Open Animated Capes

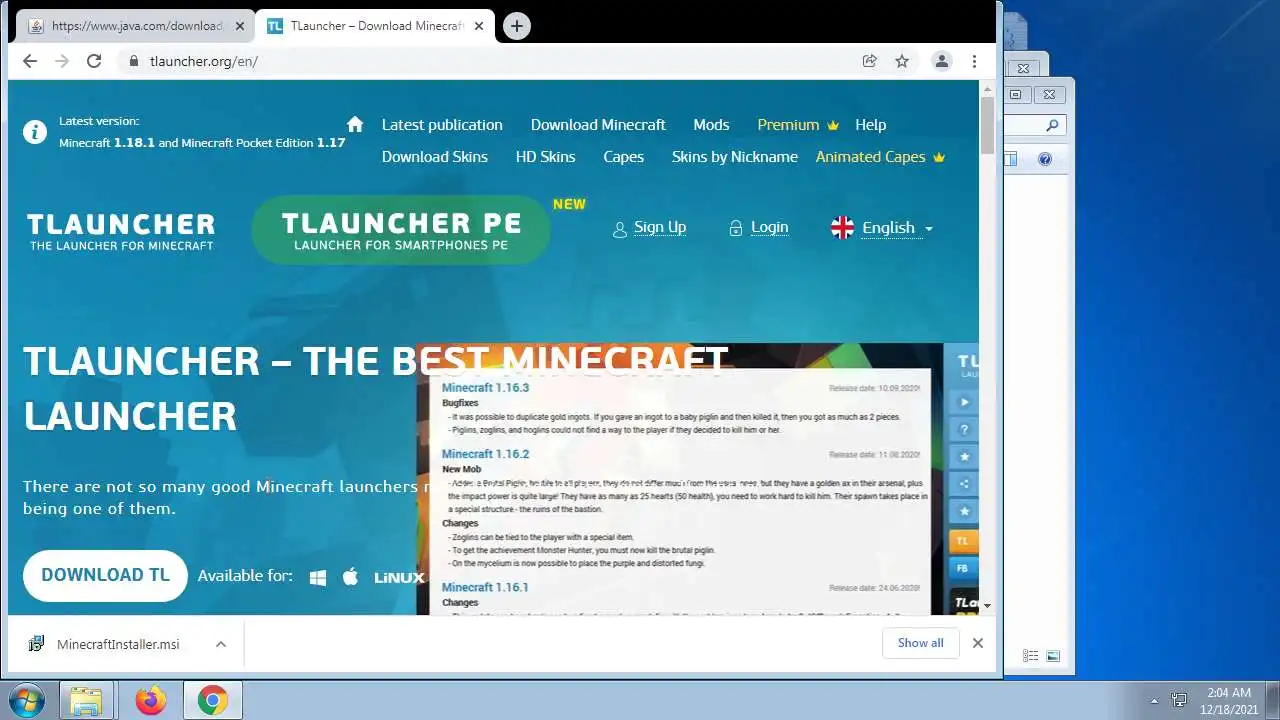click(871, 157)
